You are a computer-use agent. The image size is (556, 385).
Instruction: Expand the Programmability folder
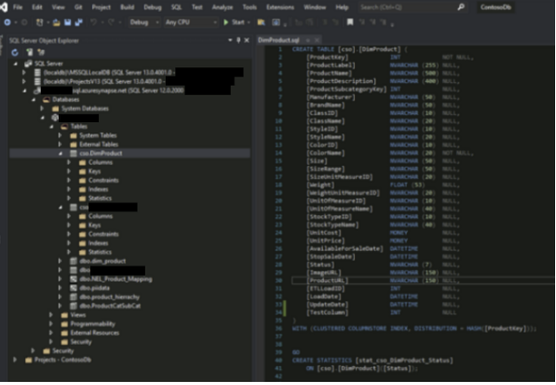tap(51, 324)
